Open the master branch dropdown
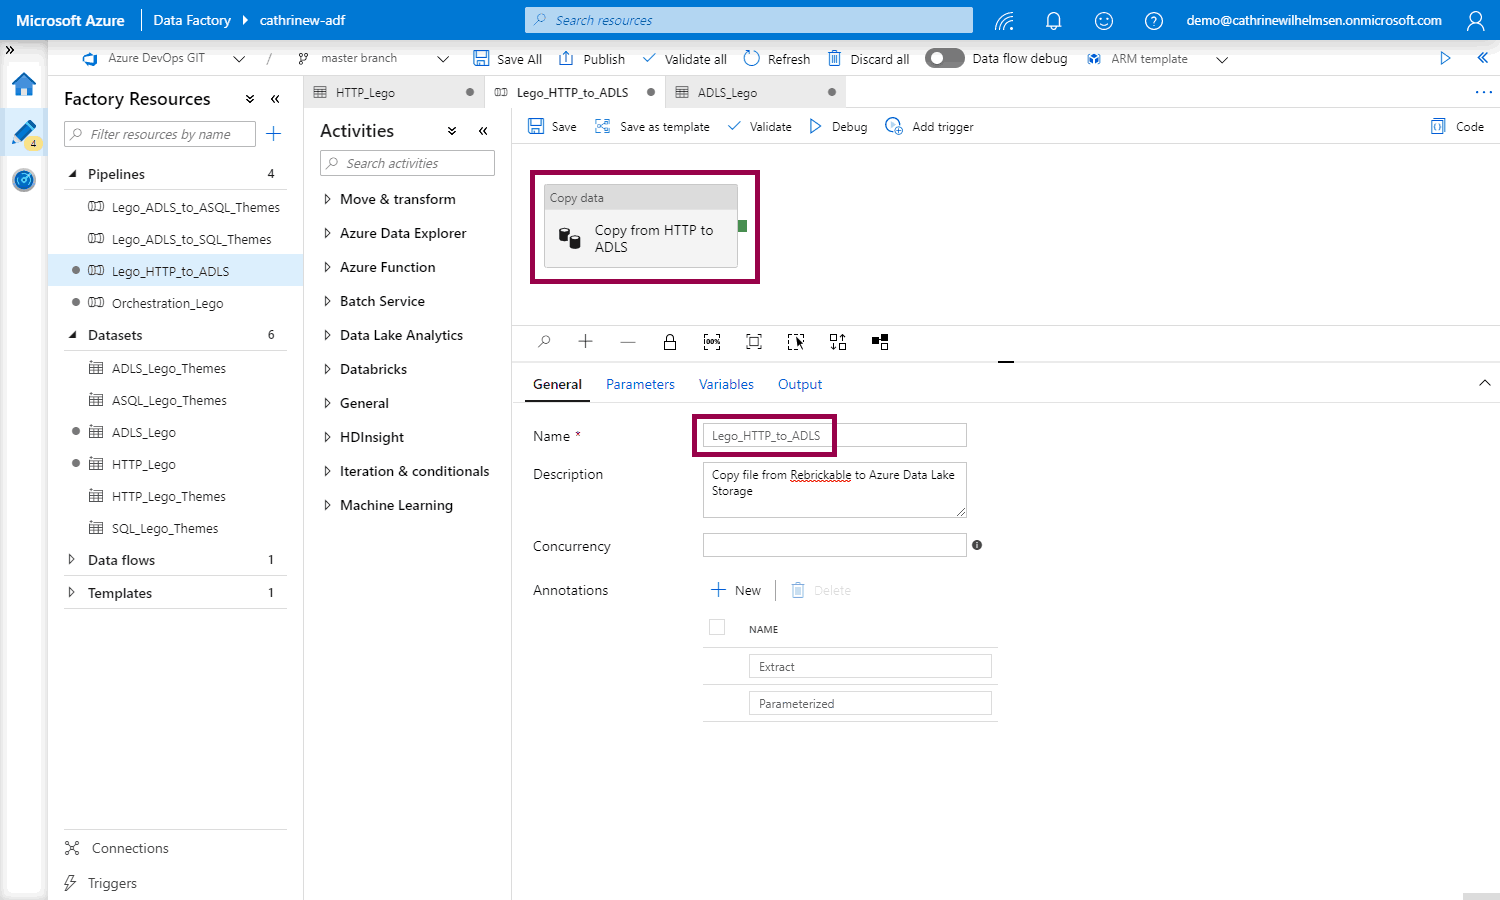The height and width of the screenshot is (900, 1500). (x=374, y=59)
